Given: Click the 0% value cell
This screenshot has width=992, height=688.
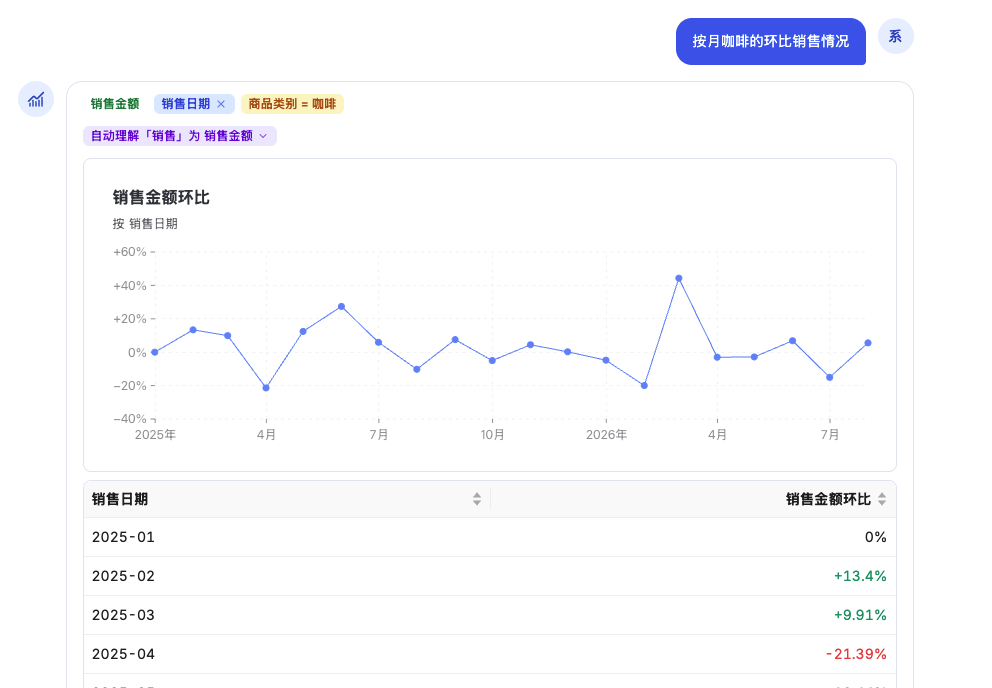Looking at the screenshot, I should (x=876, y=537).
